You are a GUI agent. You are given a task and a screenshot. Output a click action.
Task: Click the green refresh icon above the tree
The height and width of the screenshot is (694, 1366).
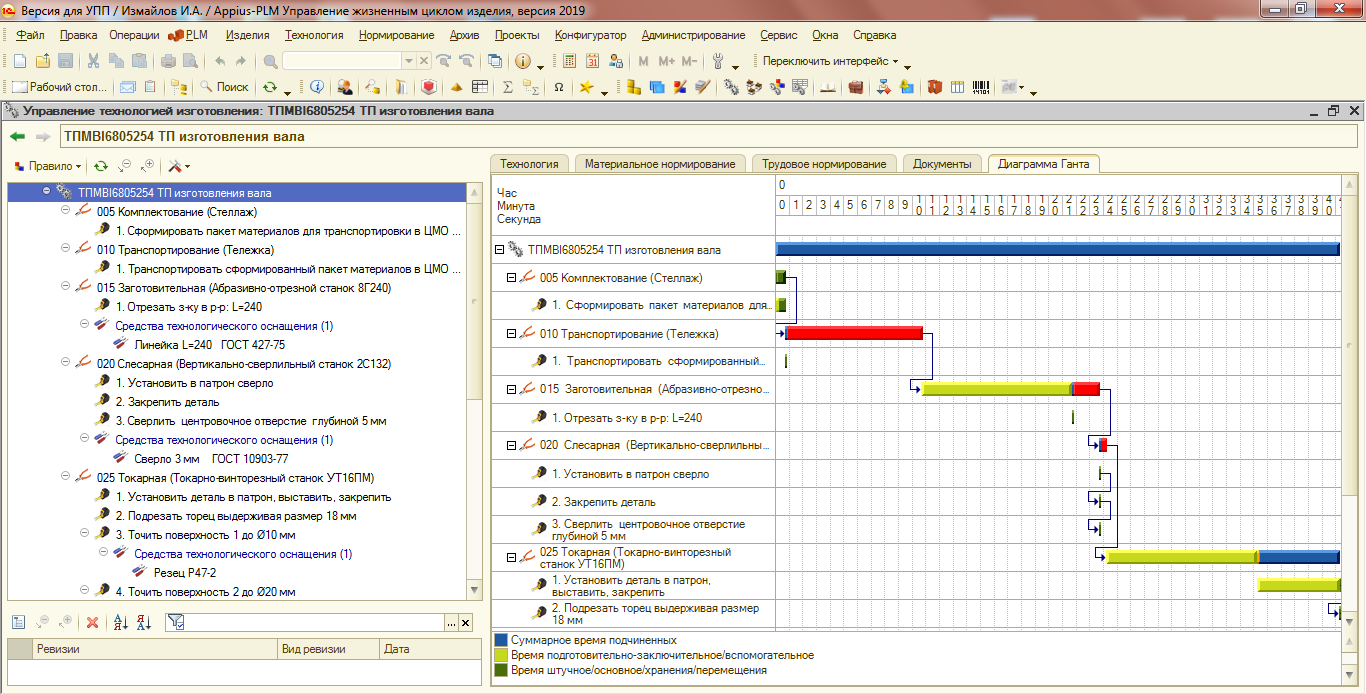coord(101,166)
